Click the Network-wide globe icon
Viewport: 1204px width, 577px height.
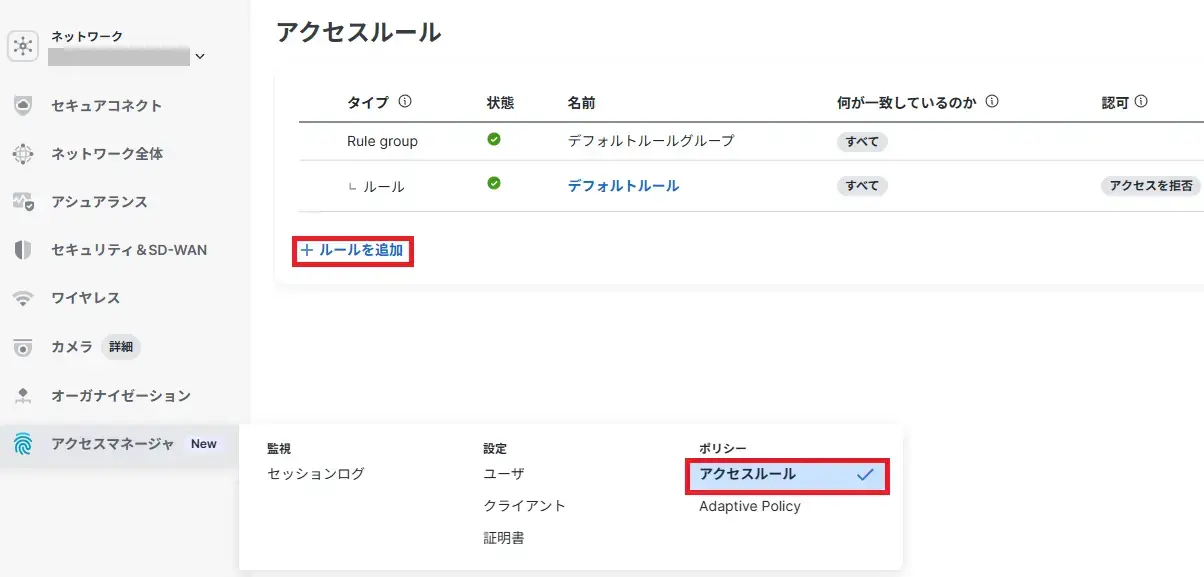pyautogui.click(x=23, y=154)
